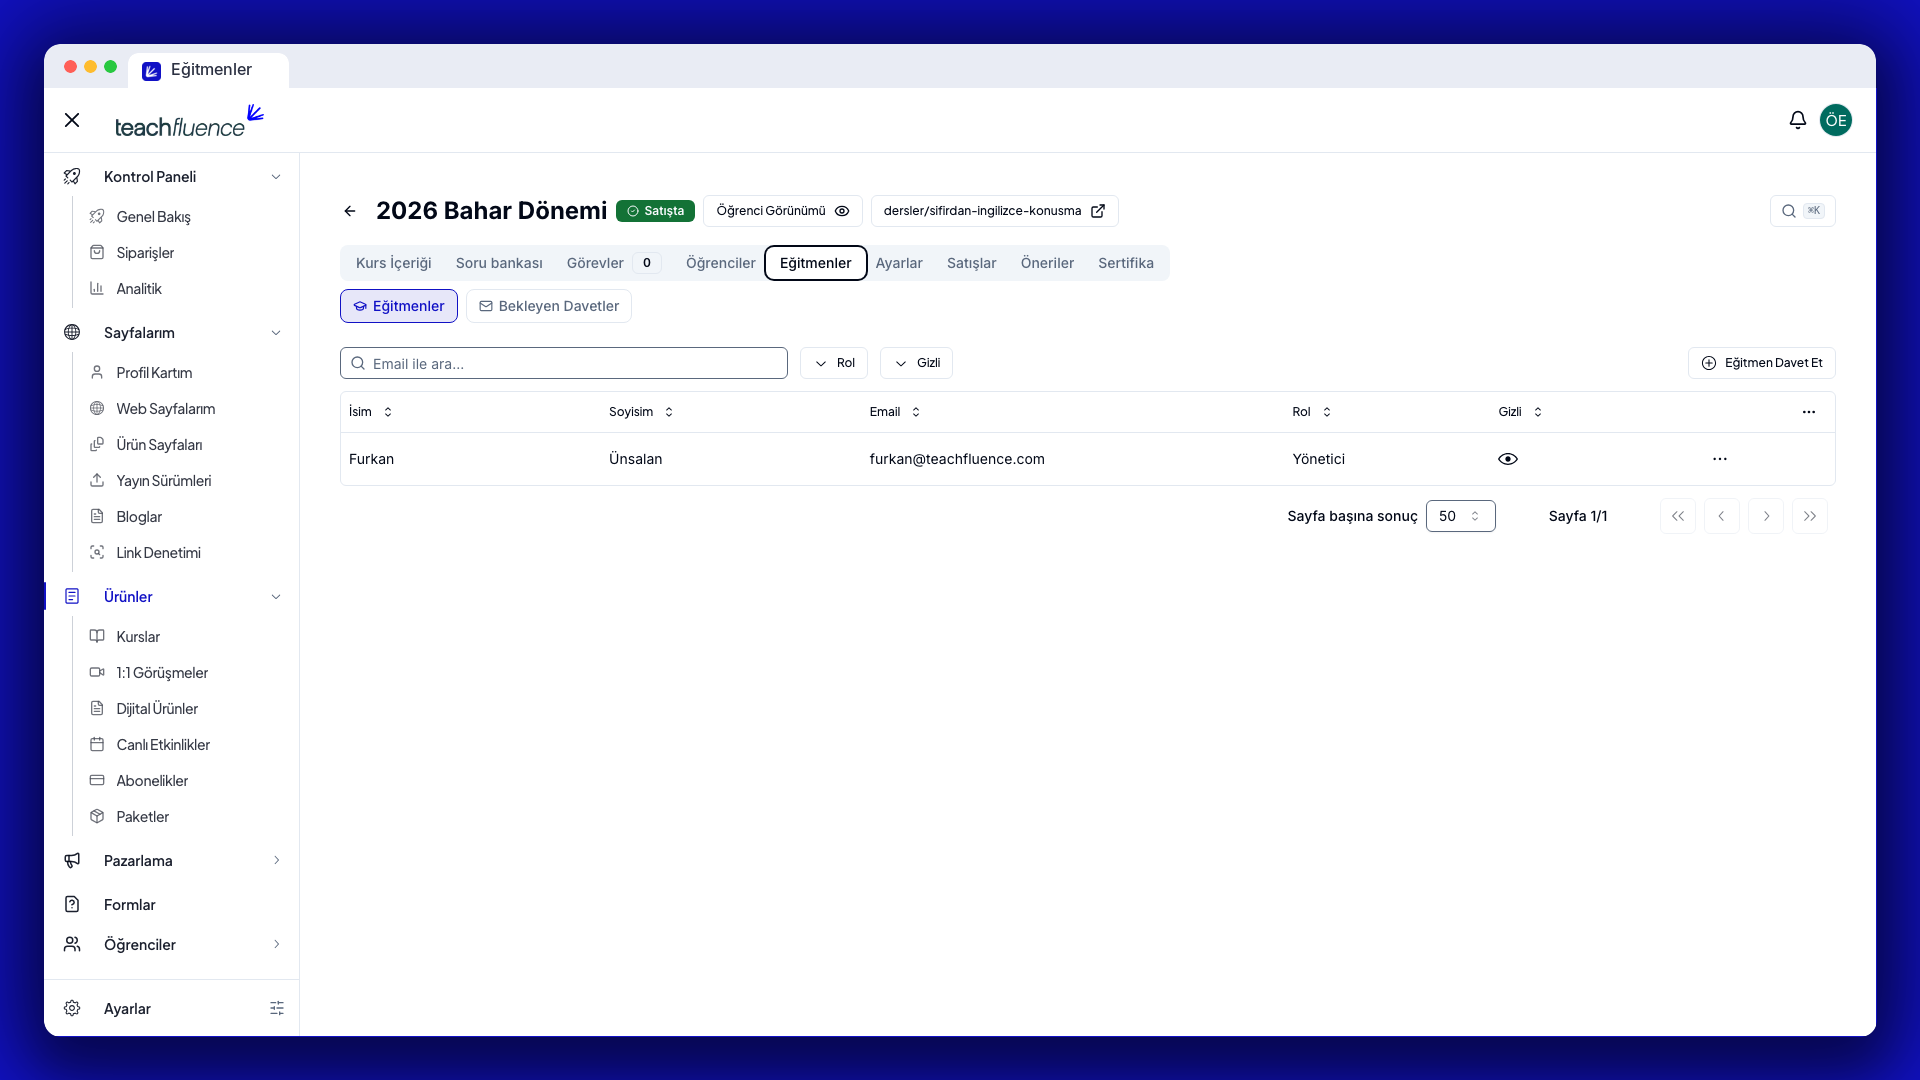Image resolution: width=1920 pixels, height=1080 pixels.
Task: Switch to Soru bankası tab
Action: [499, 263]
